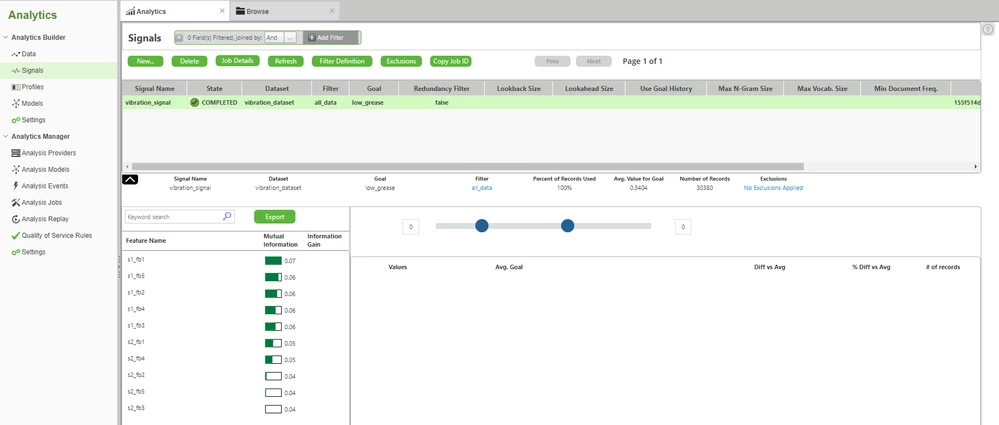Click the Exclusions button
The height and width of the screenshot is (425, 999).
401,61
